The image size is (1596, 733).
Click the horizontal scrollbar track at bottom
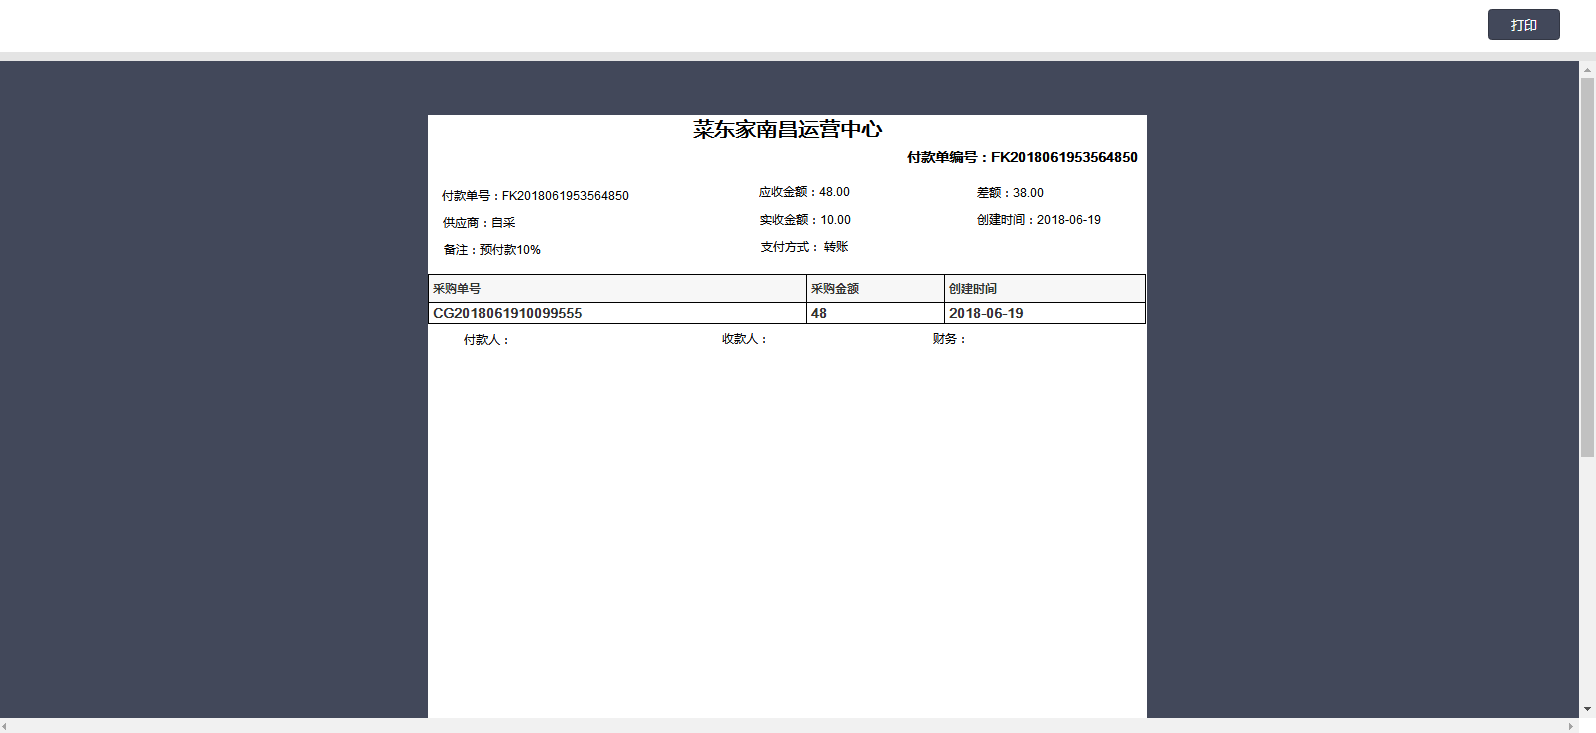click(x=790, y=726)
